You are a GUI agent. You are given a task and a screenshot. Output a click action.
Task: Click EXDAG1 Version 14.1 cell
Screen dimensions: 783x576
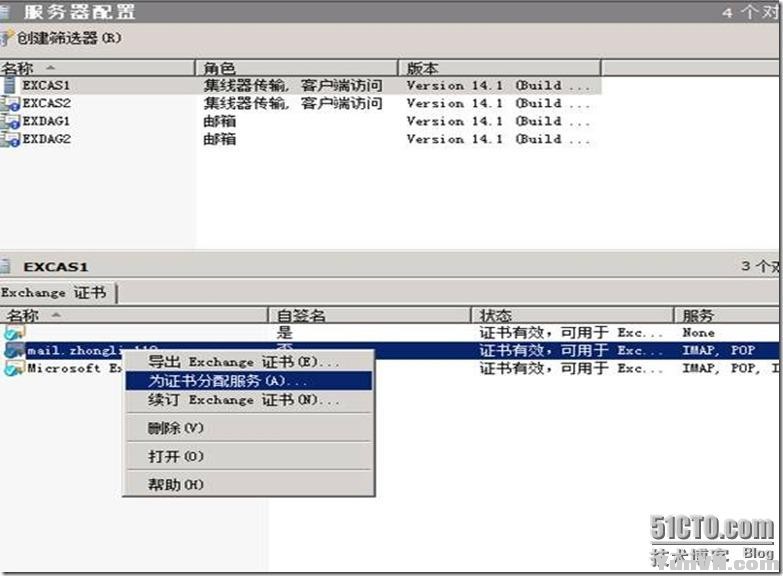tap(498, 121)
